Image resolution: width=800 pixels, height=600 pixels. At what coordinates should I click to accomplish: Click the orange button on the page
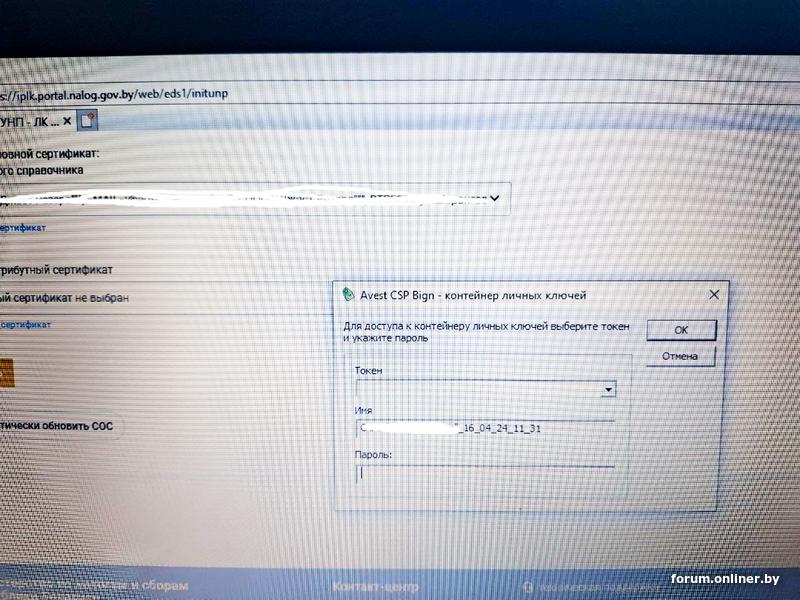[7, 372]
